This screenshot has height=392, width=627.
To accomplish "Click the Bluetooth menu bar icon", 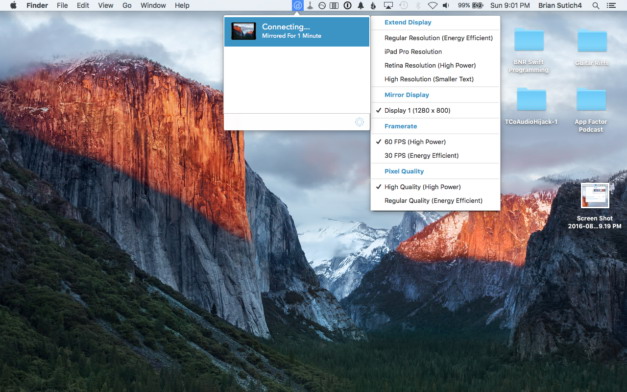I will (419, 6).
